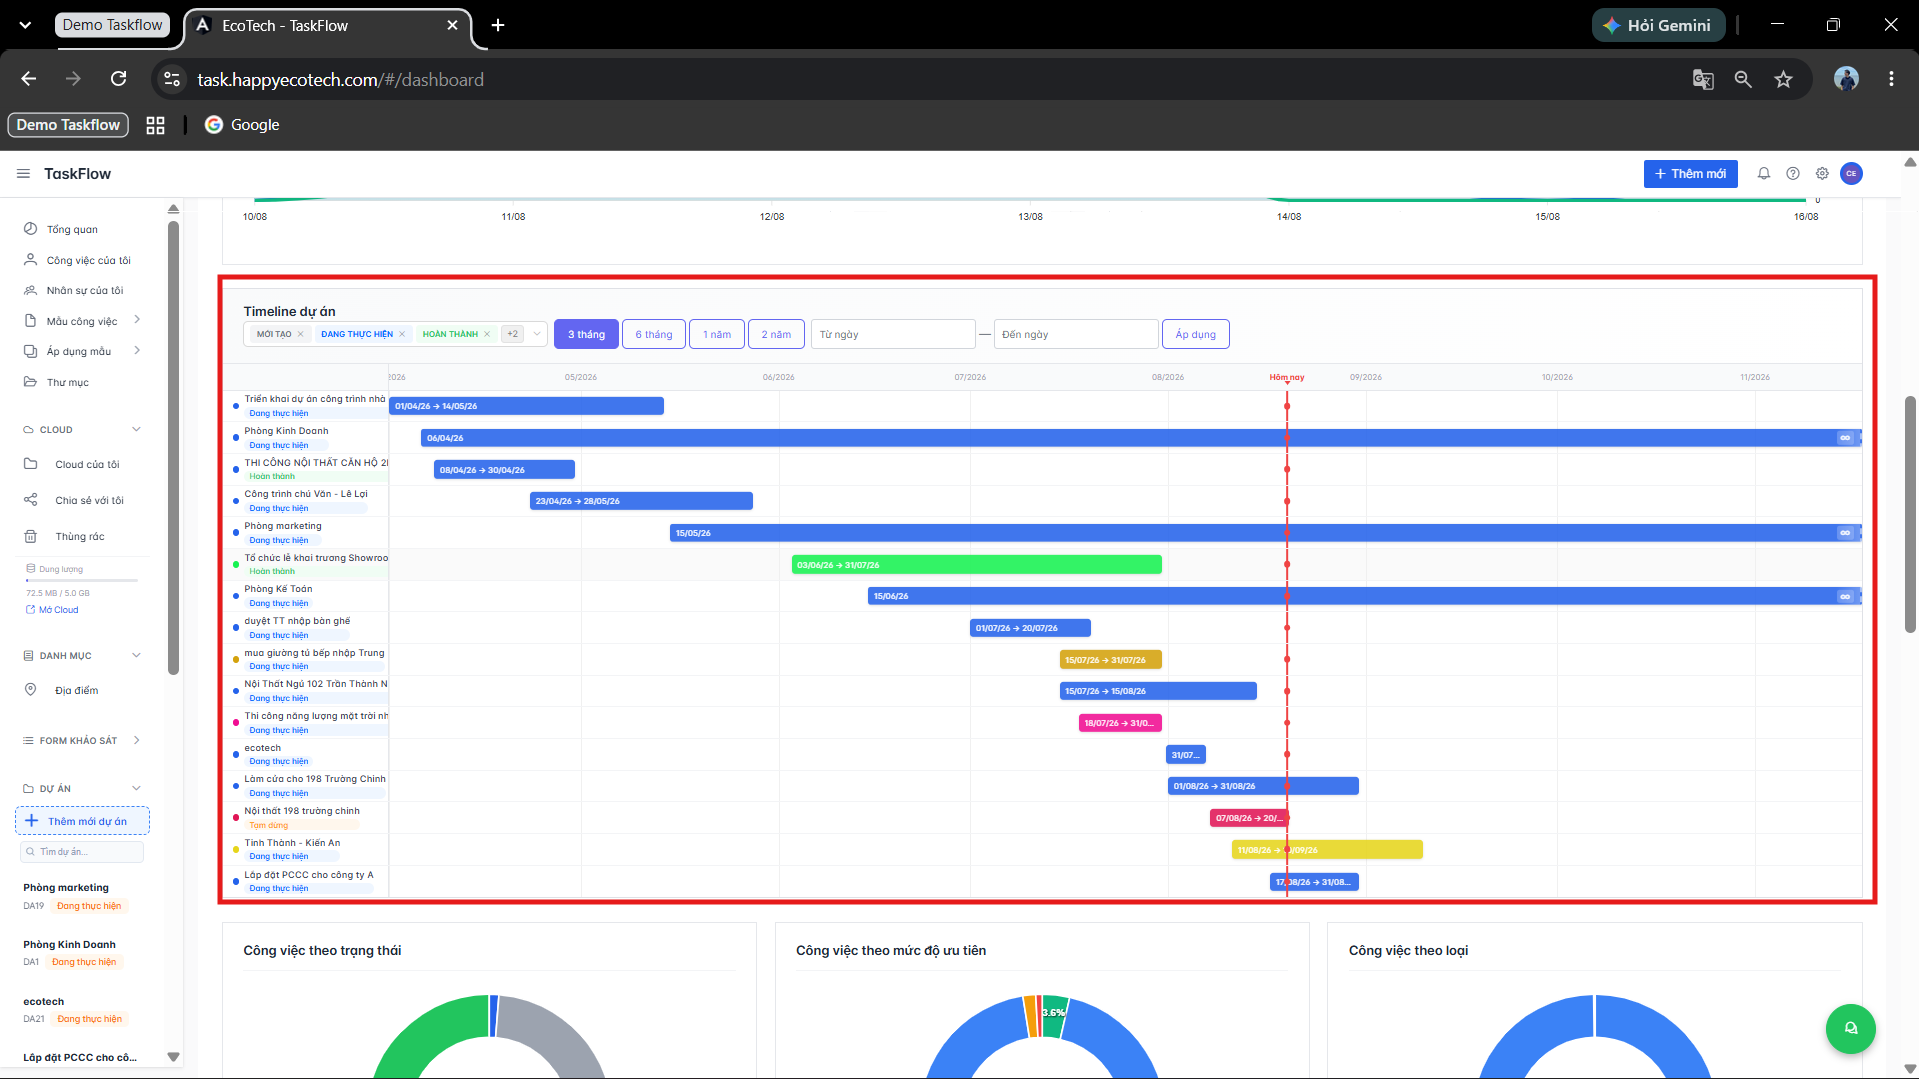
Task: Toggle the hamburger menu next to TaskFlow
Action: 23,174
